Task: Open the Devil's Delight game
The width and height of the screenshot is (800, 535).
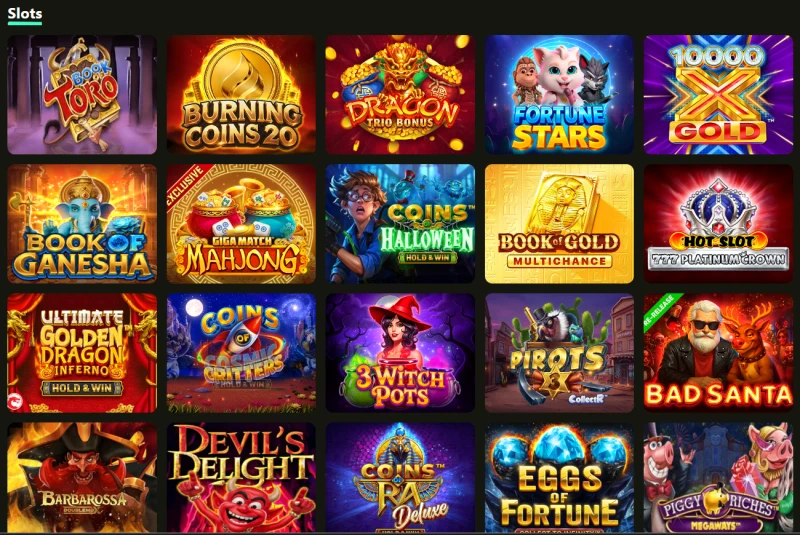Action: 241,477
